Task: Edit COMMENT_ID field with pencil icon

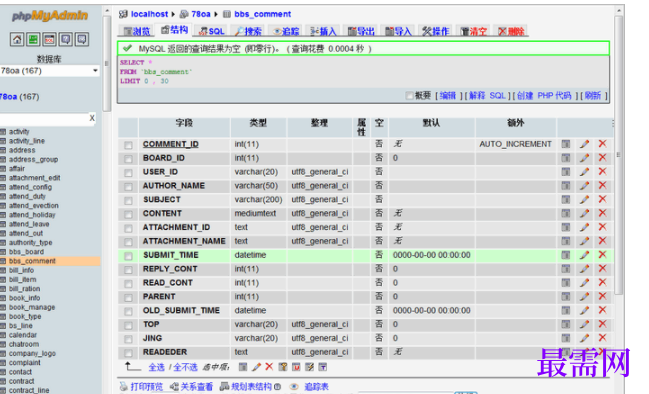Action: 584,144
